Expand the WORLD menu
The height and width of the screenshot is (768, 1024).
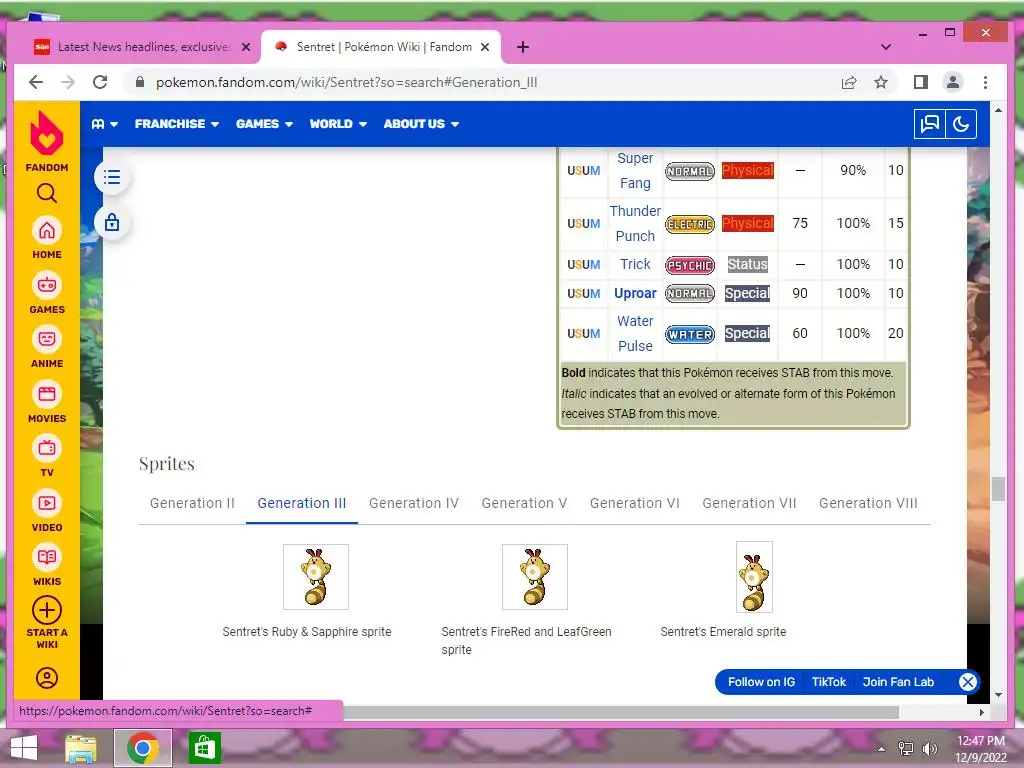click(338, 124)
